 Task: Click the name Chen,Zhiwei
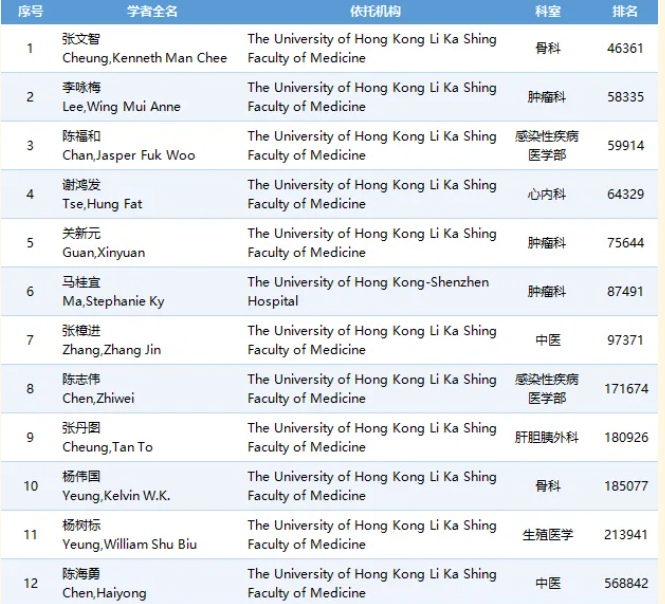click(x=98, y=398)
